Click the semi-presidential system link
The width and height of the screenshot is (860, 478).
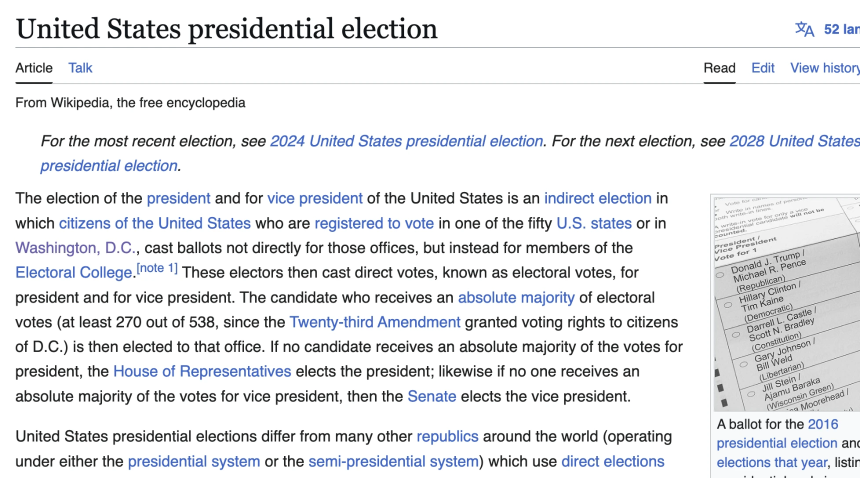tap(393, 461)
